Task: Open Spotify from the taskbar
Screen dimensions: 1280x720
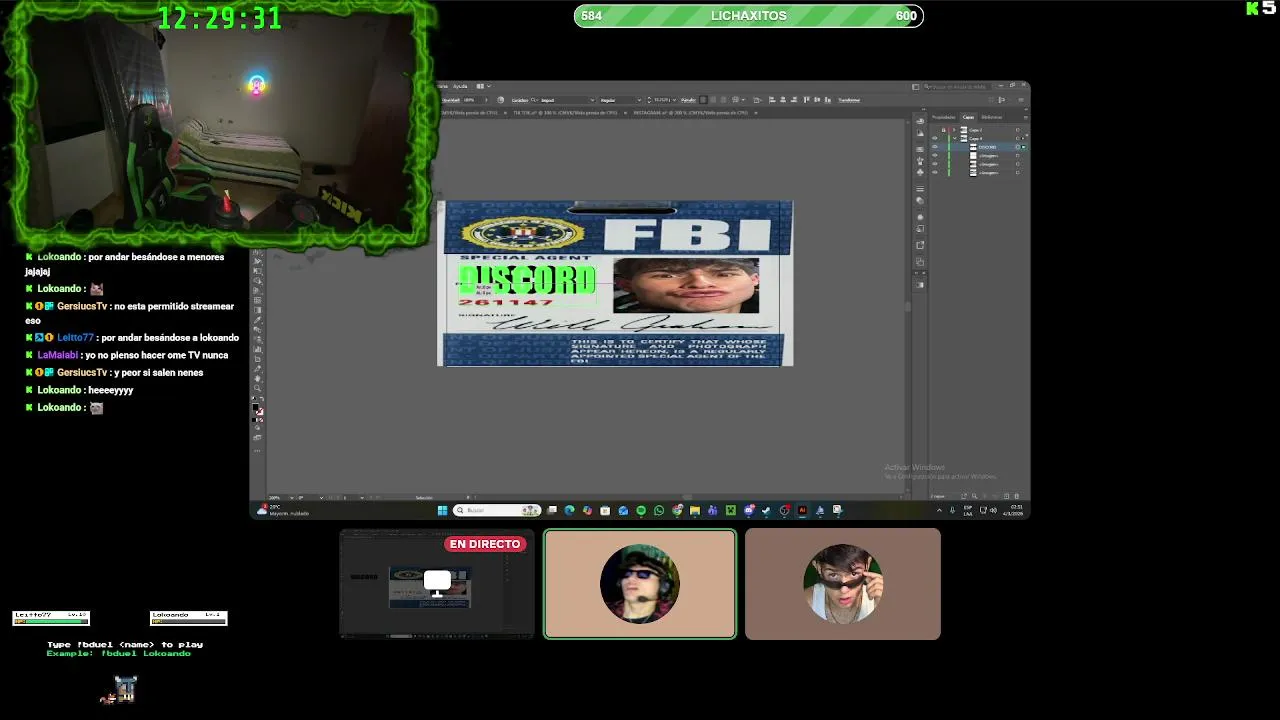Action: [641, 510]
